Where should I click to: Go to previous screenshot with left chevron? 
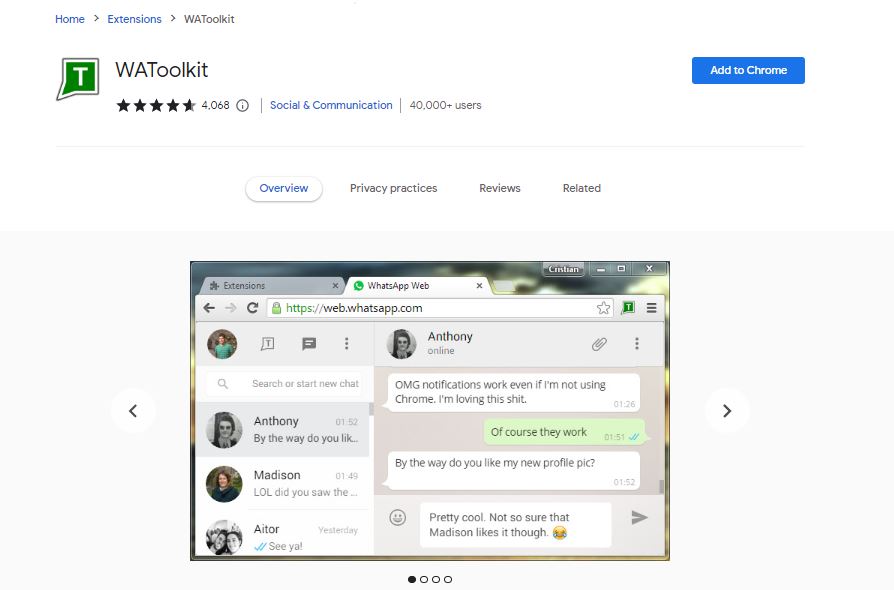click(133, 411)
